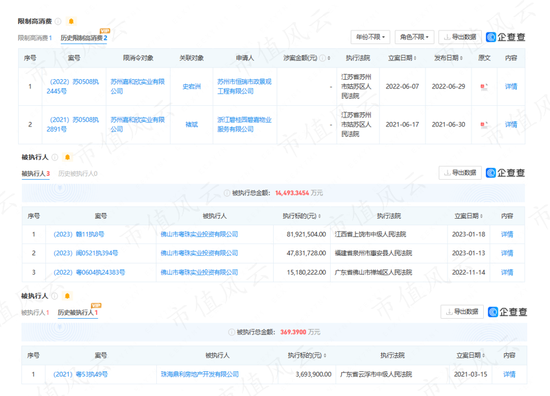Open the case link in the 15,180,222.00 row
Viewport: 550px width, 396px height.
tap(89, 273)
